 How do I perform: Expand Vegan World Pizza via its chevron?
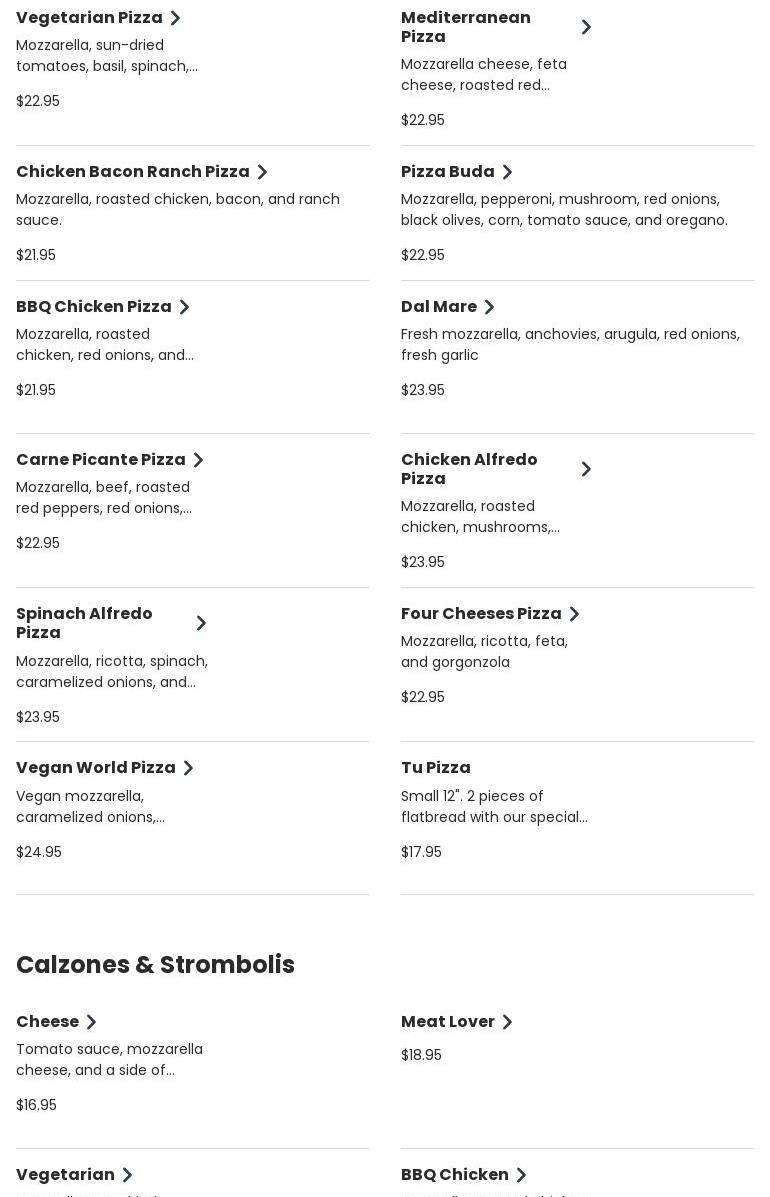click(x=188, y=768)
